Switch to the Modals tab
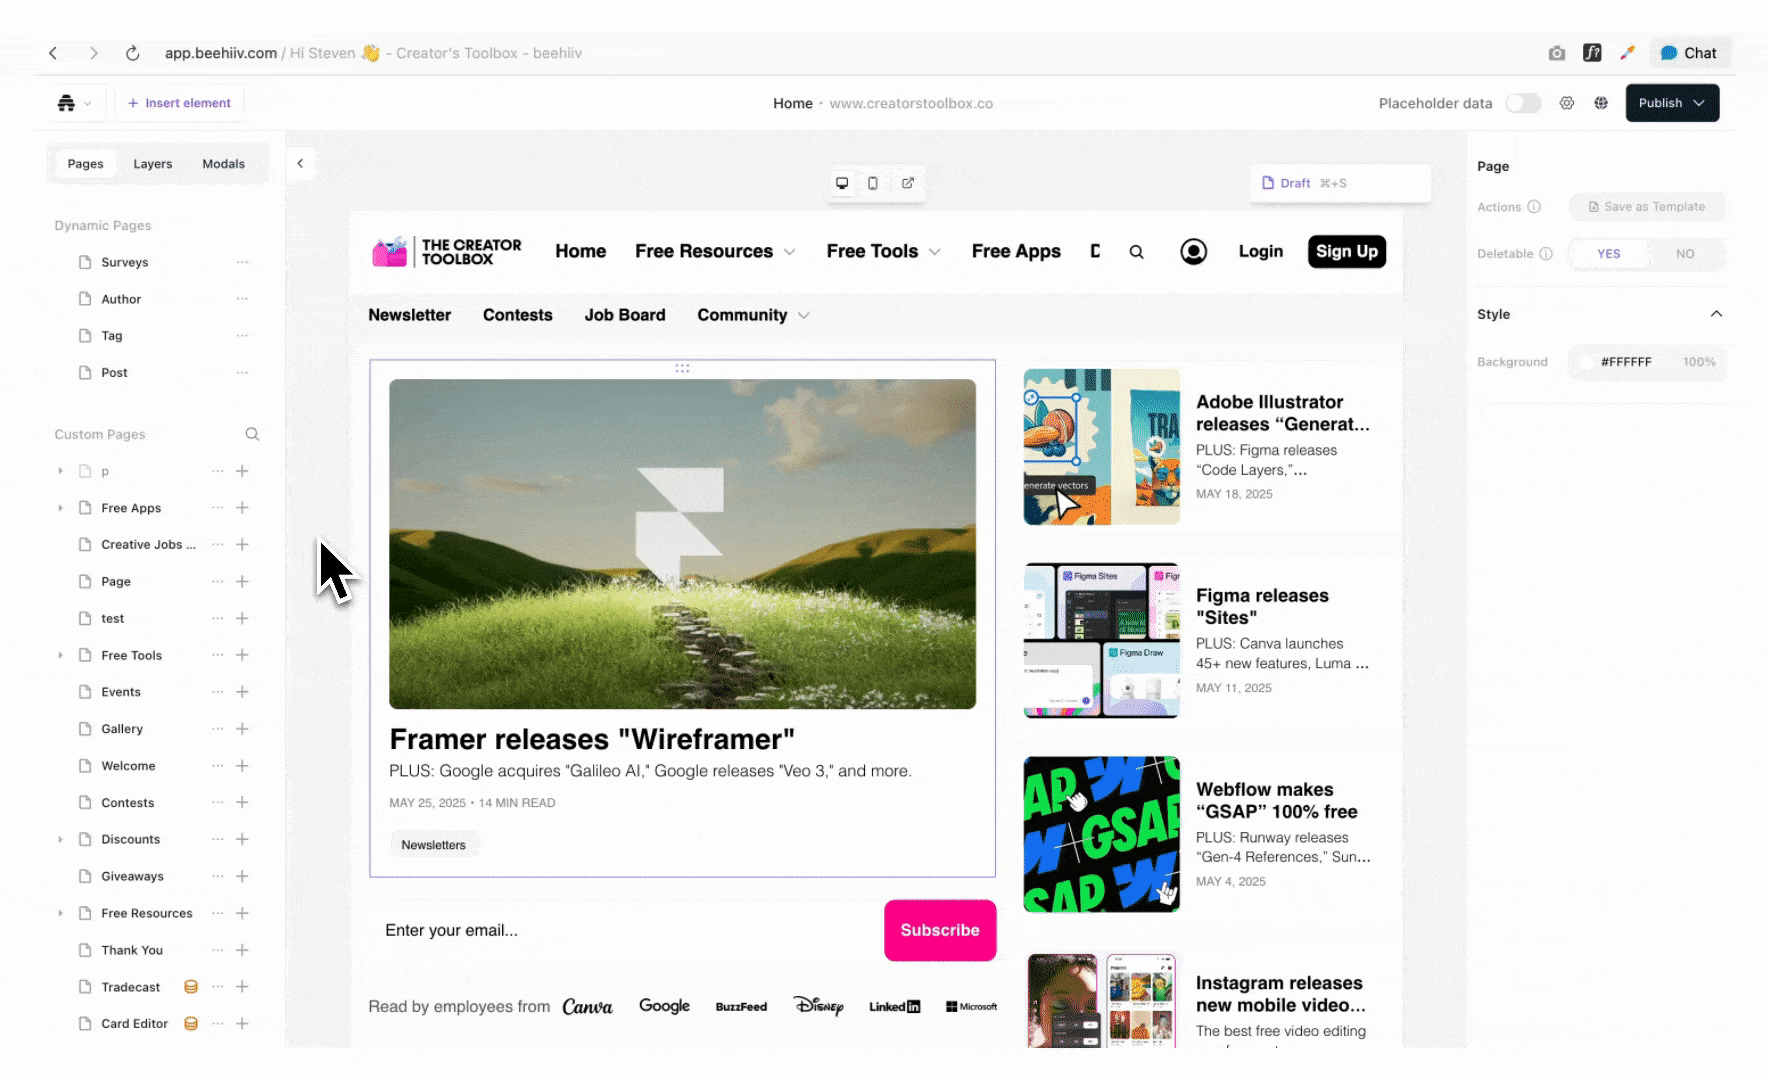Screen dimensions: 1768x1080 click(x=223, y=164)
